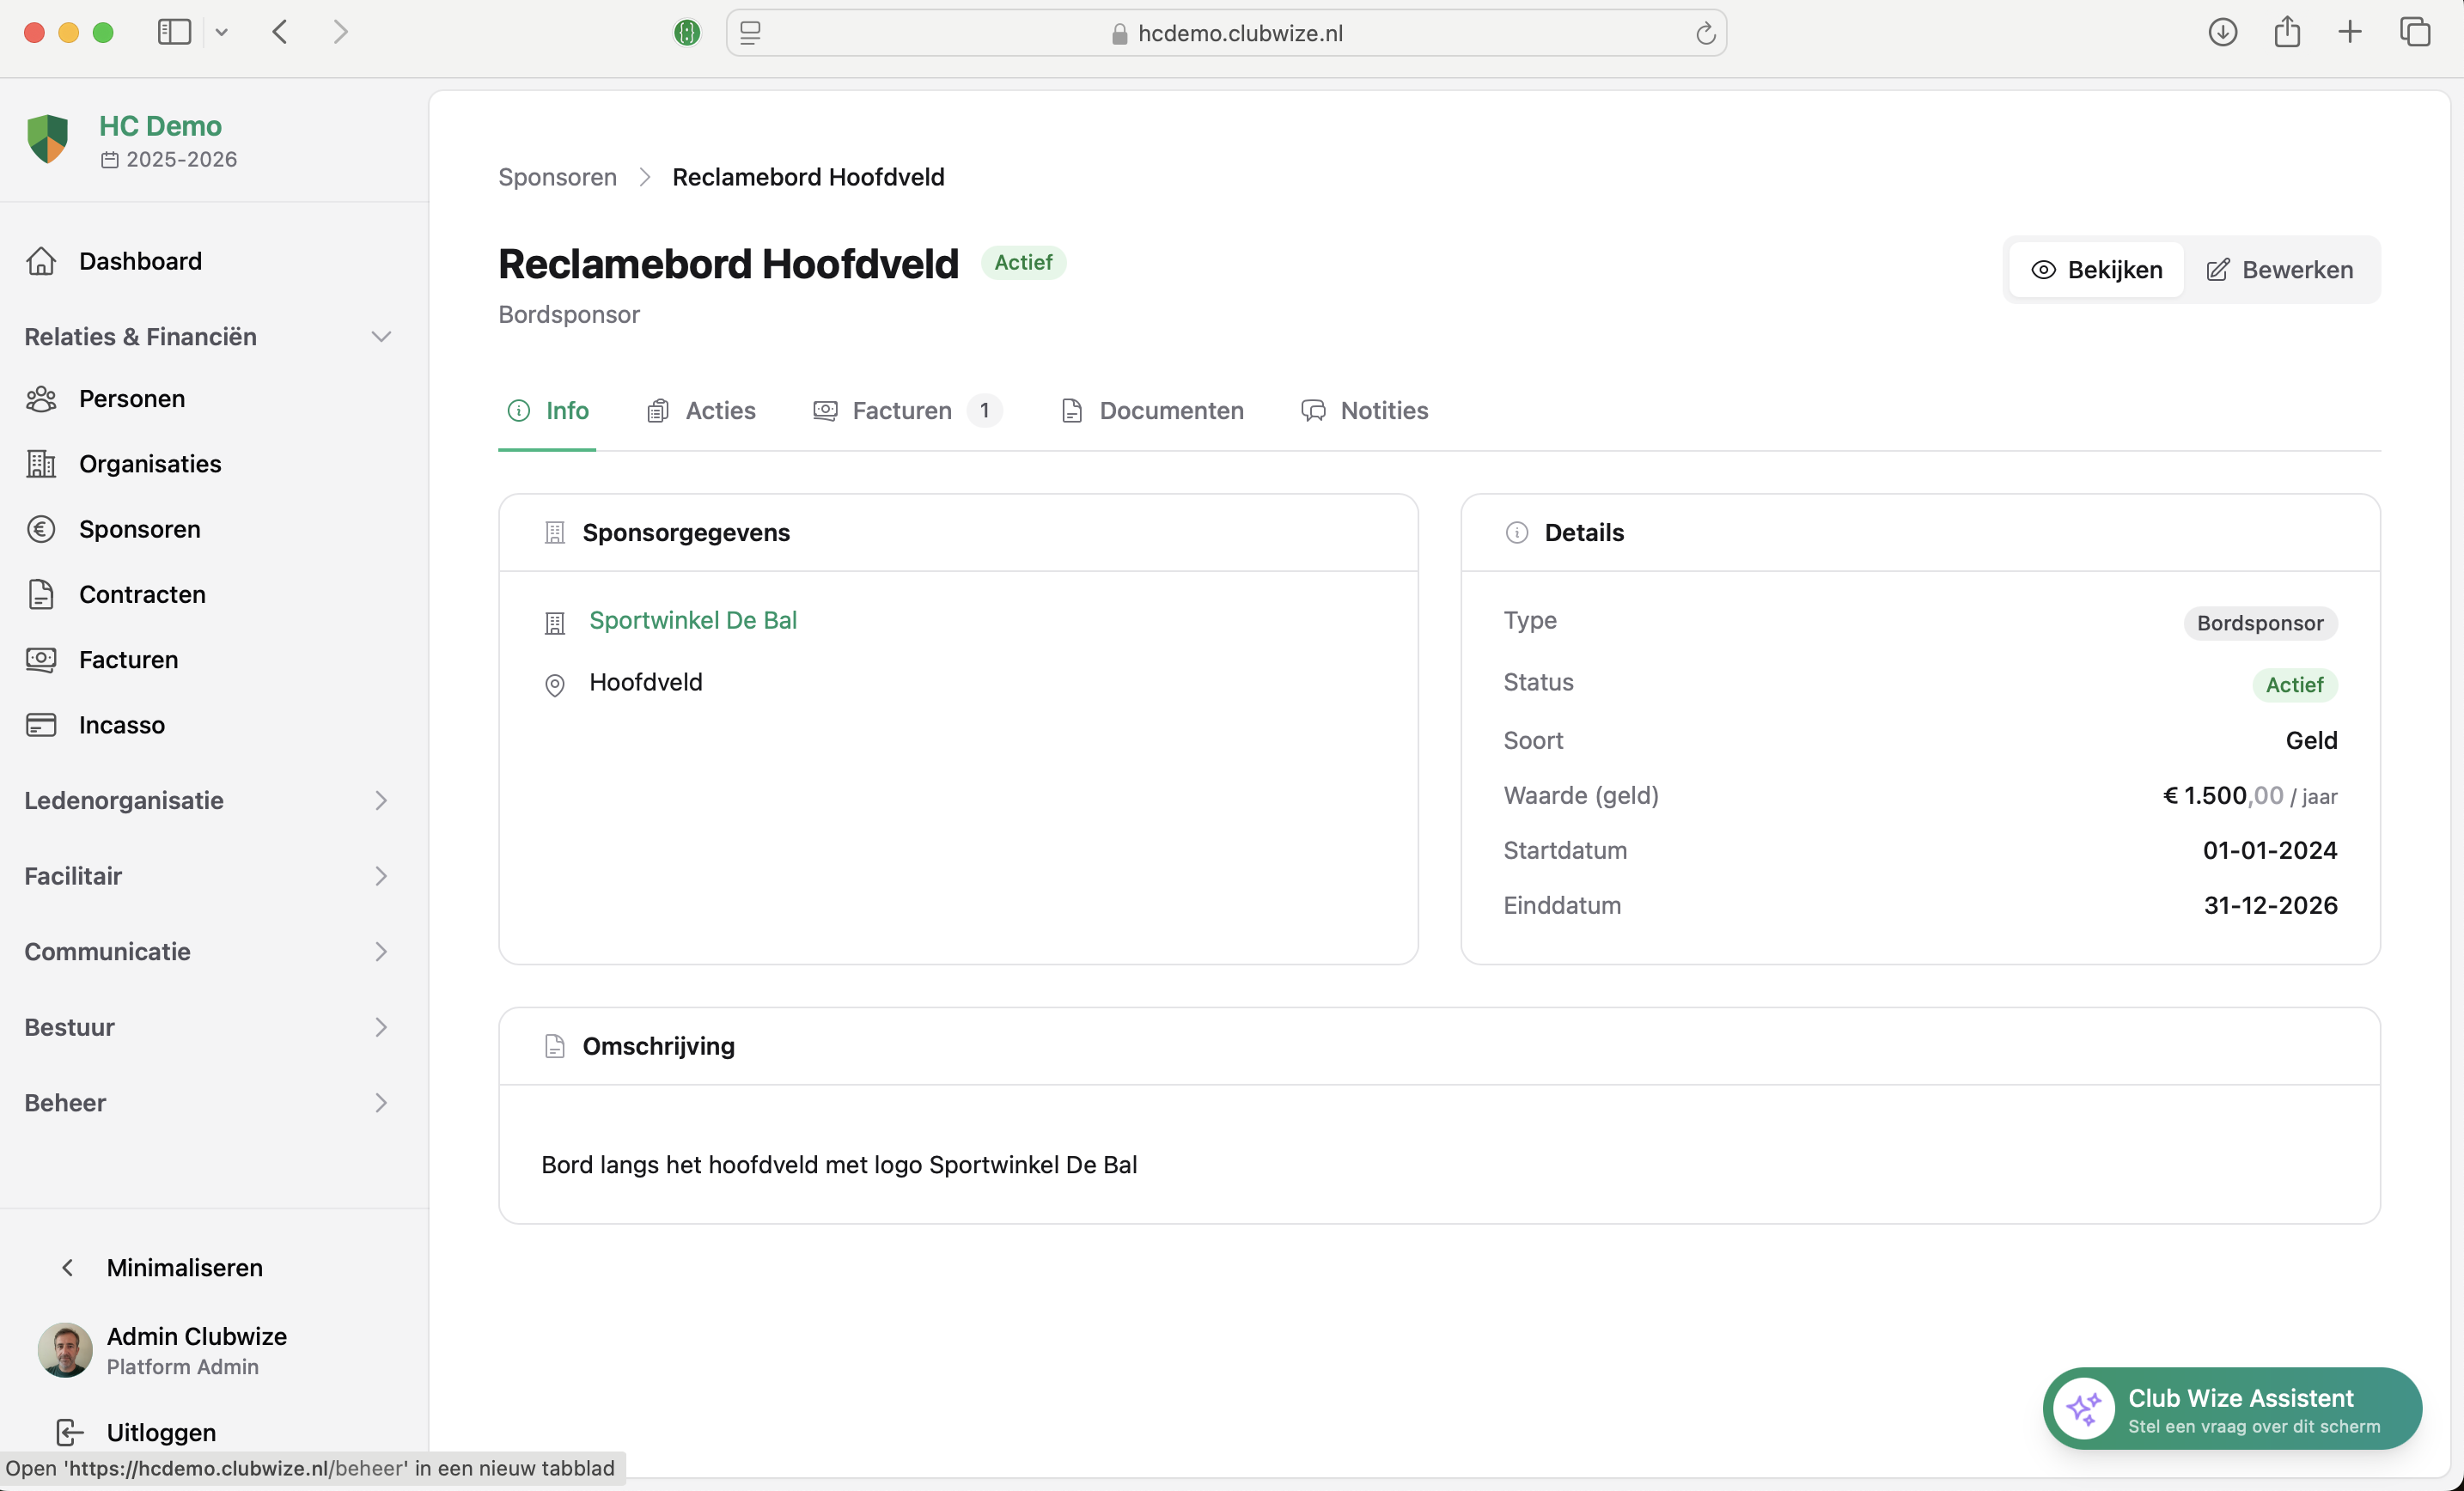Open the Club Wize Assistent sparkle icon
The image size is (2464, 1491).
click(2084, 1409)
